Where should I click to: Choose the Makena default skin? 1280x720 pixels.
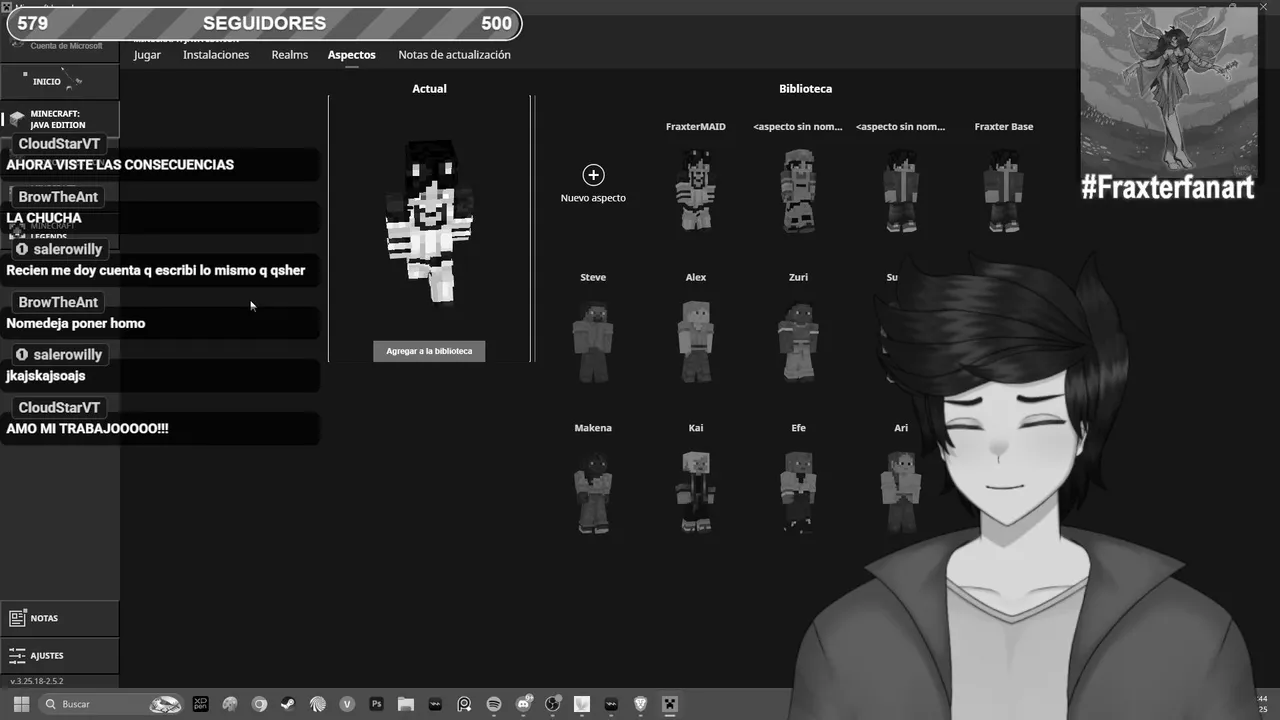593,491
